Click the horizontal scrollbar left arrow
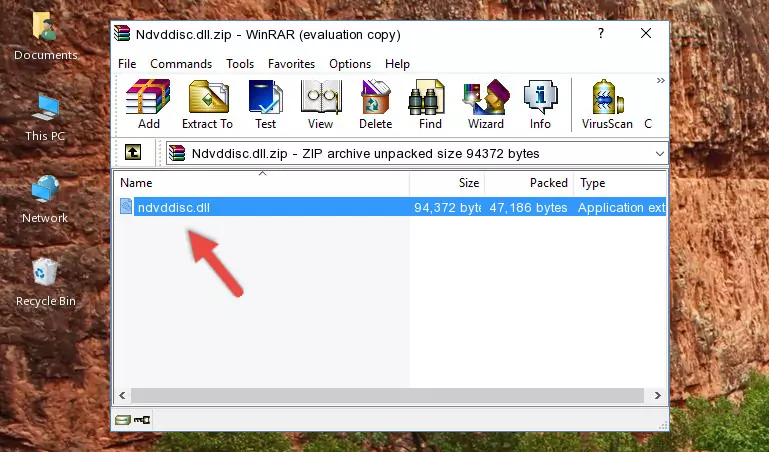 [122, 395]
